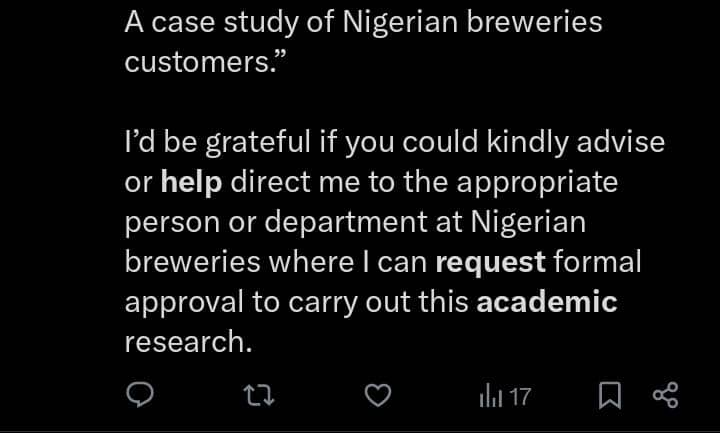The height and width of the screenshot is (433, 720).
Task: Click the word "appropriate"
Action: tap(541, 182)
